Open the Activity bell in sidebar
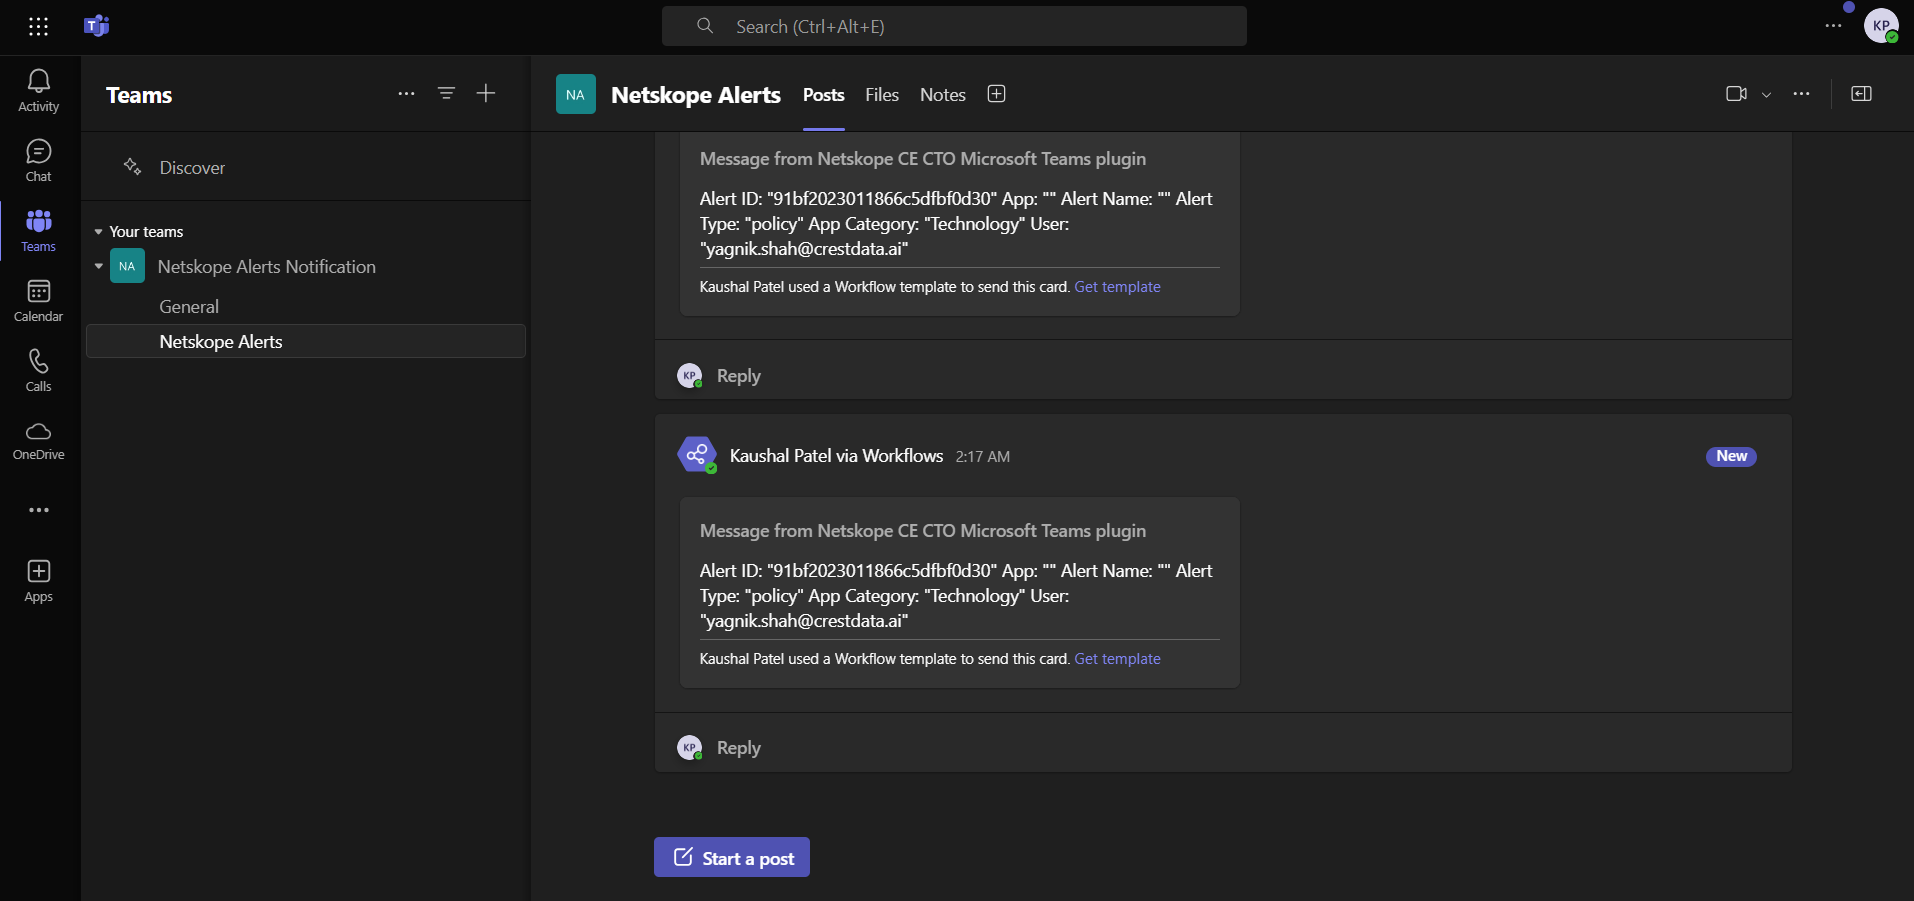 click(x=39, y=91)
